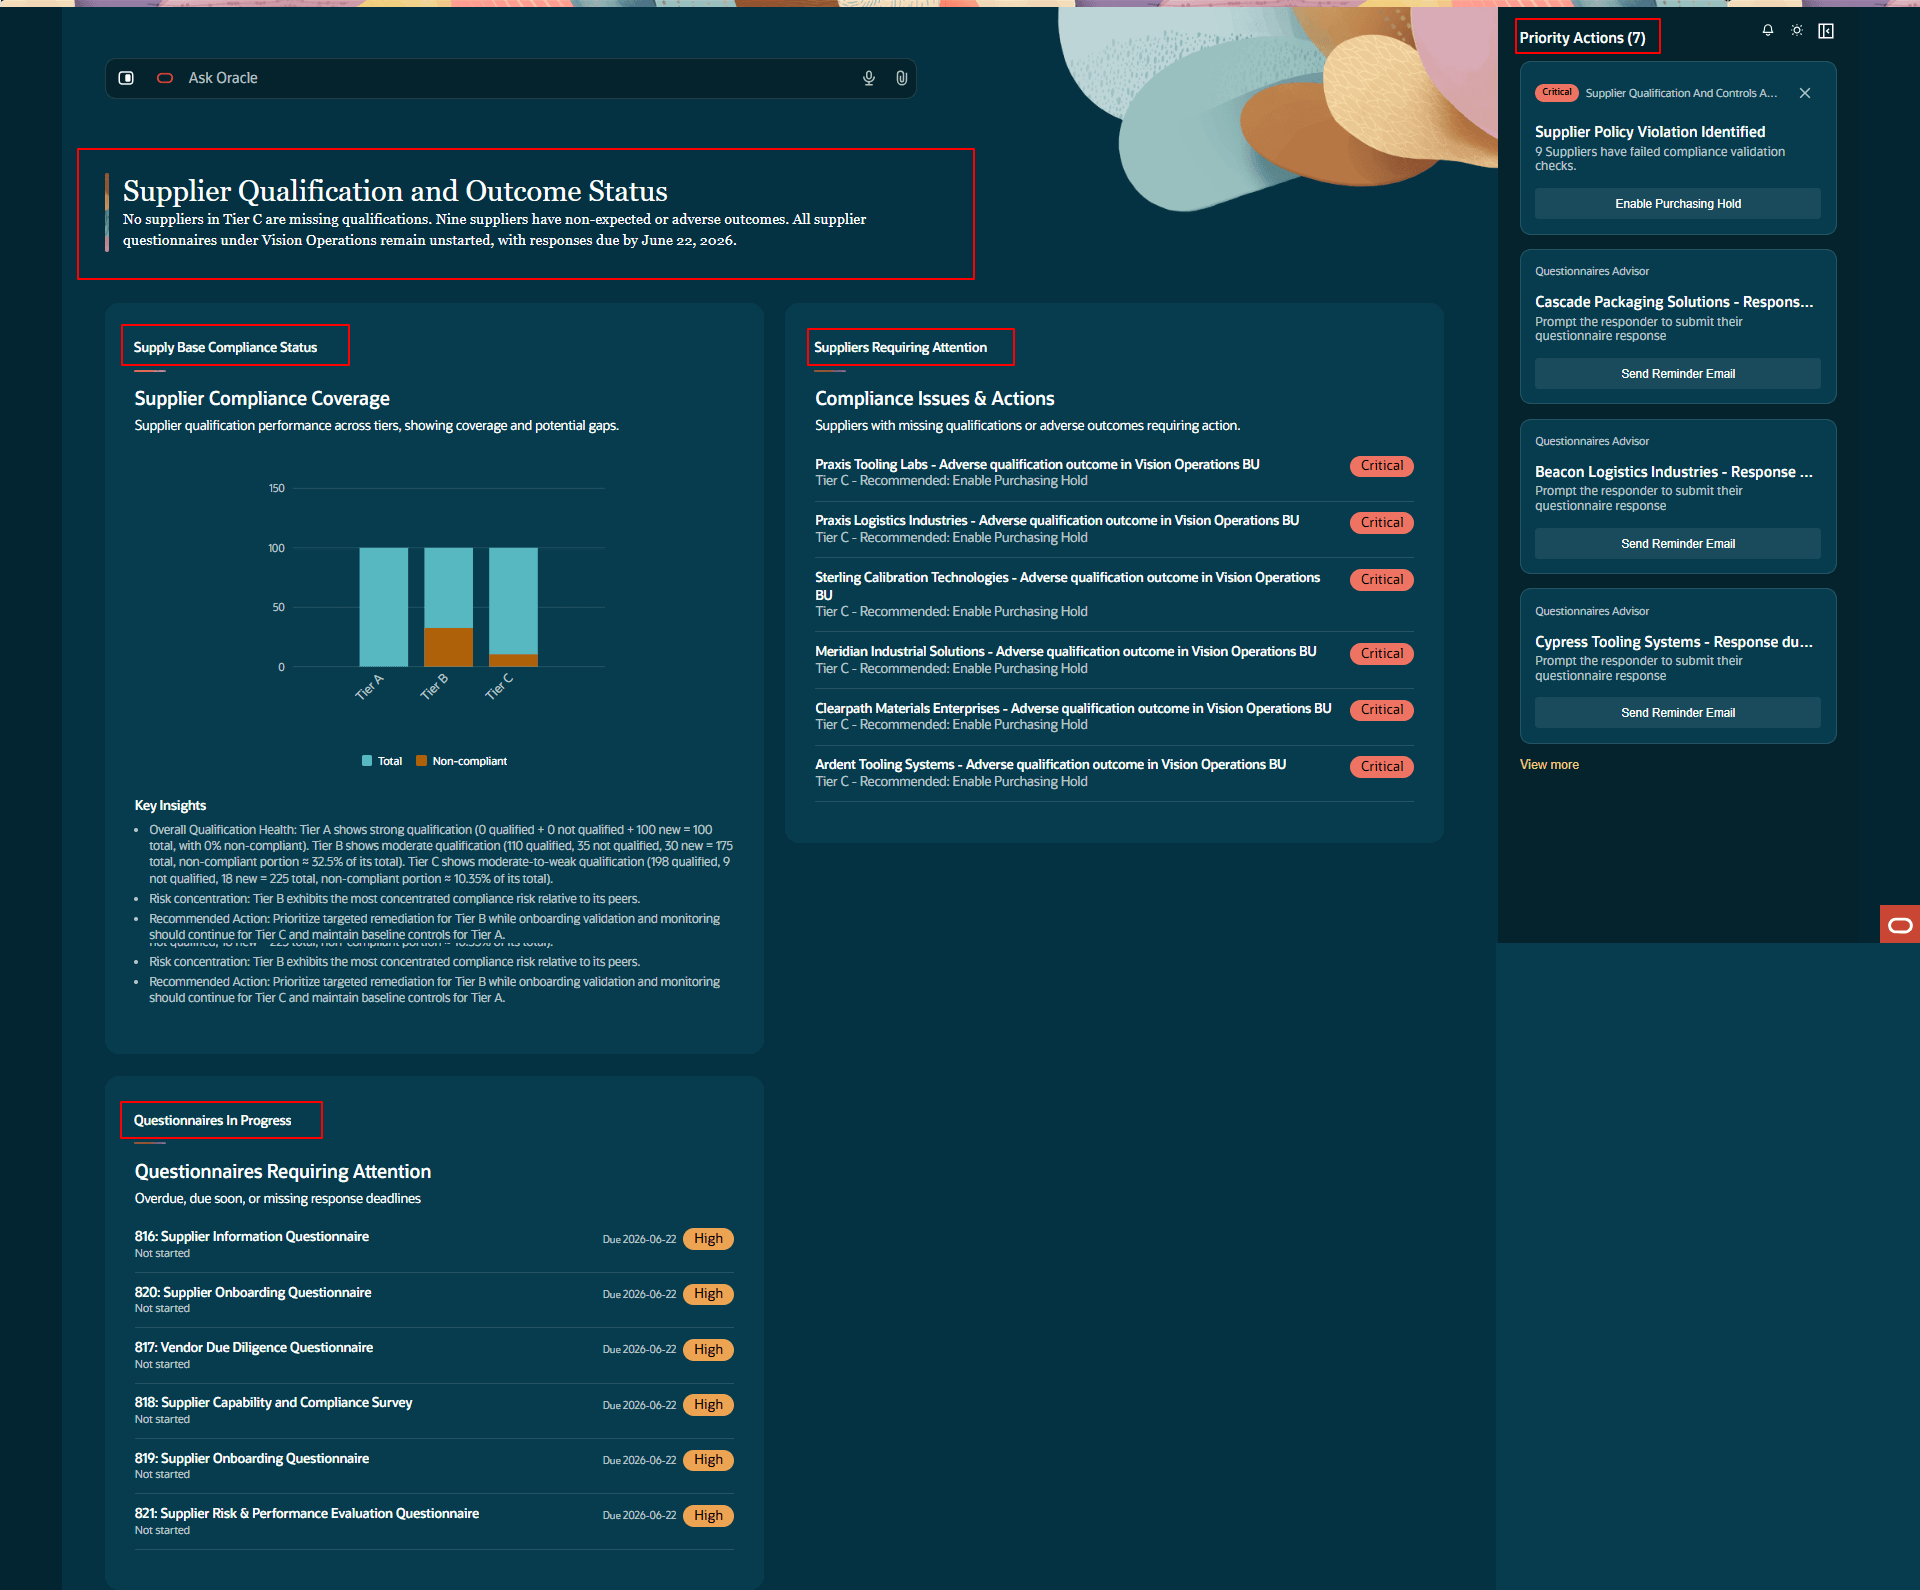Viewport: 1920px width, 1590px height.
Task: Select the Suppliers Requiring Attention heading
Action: tap(900, 347)
